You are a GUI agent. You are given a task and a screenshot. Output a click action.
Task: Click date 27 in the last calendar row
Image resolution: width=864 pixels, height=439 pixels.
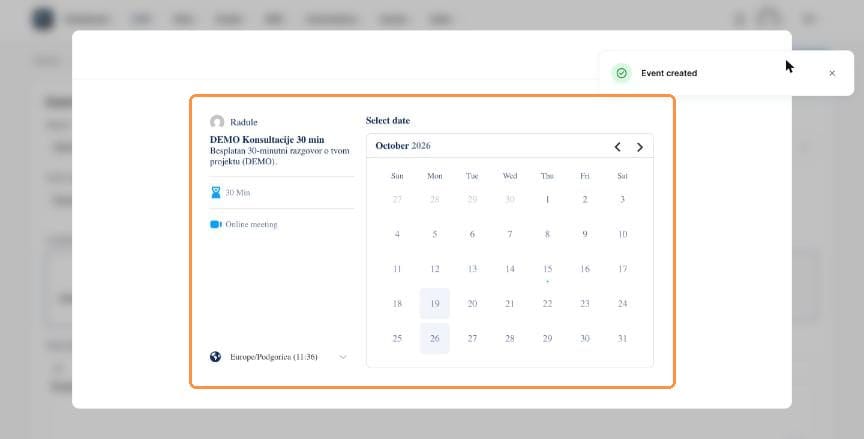point(472,338)
